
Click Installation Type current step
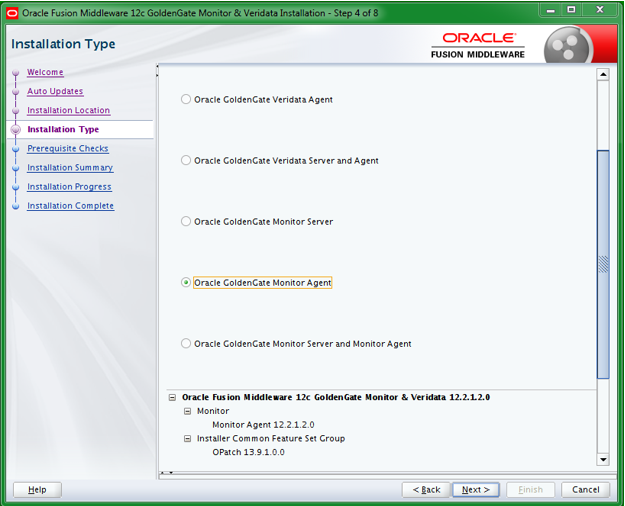(x=63, y=130)
